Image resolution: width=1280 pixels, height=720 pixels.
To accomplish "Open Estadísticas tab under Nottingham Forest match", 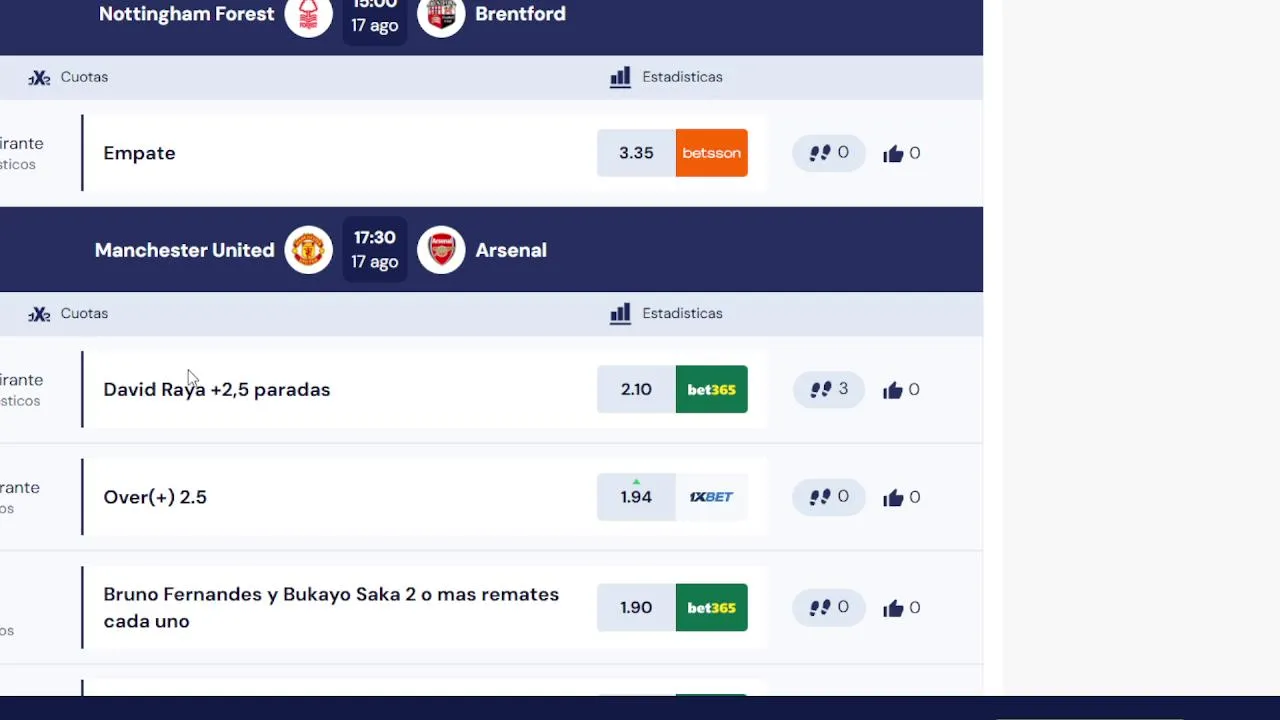I will coord(666,77).
